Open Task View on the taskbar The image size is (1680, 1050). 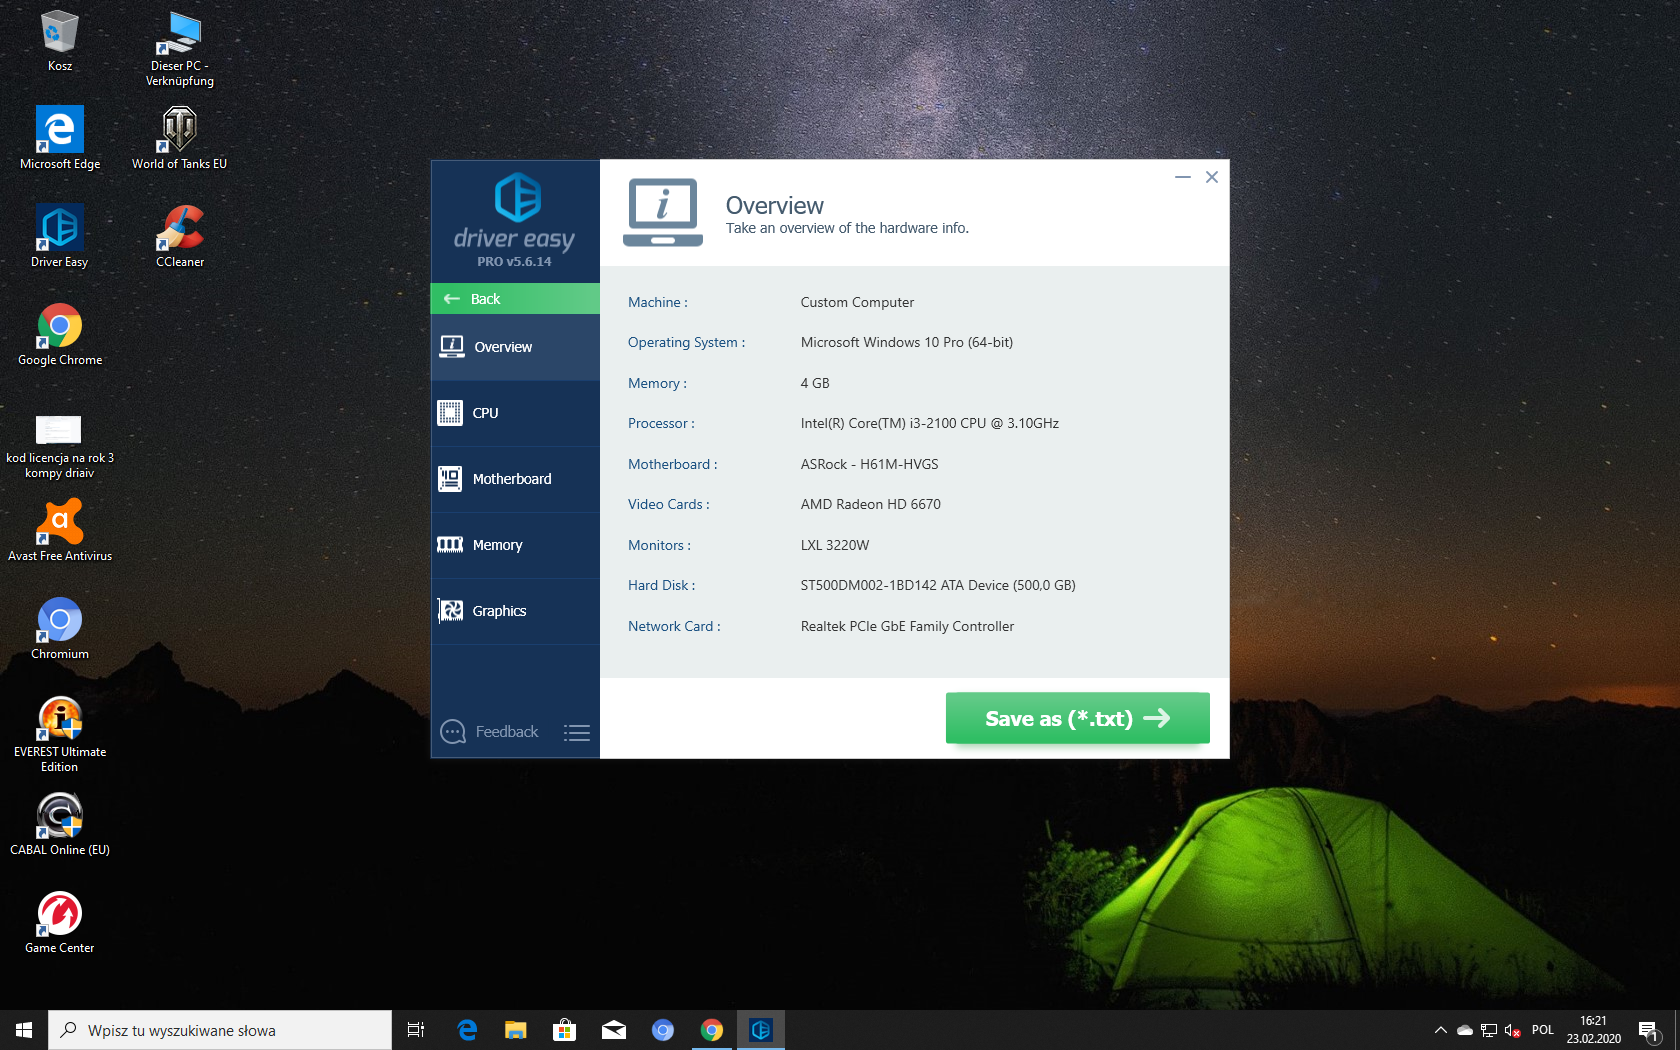[x=416, y=1030]
